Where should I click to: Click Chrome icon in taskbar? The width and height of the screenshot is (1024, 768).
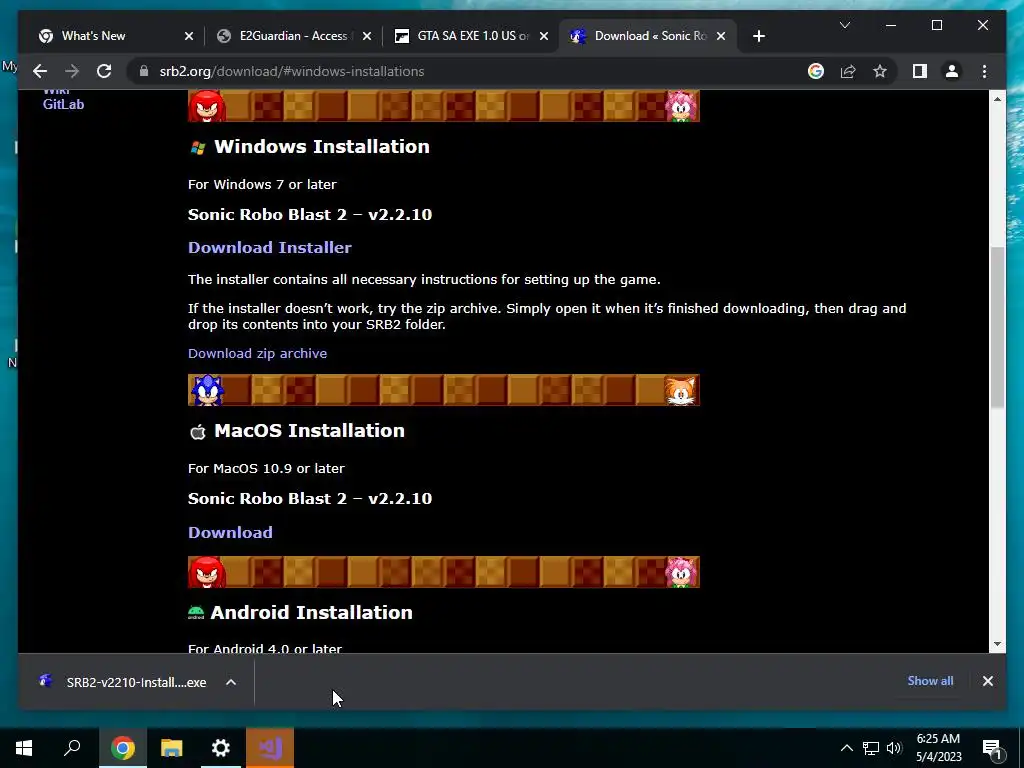tap(122, 748)
